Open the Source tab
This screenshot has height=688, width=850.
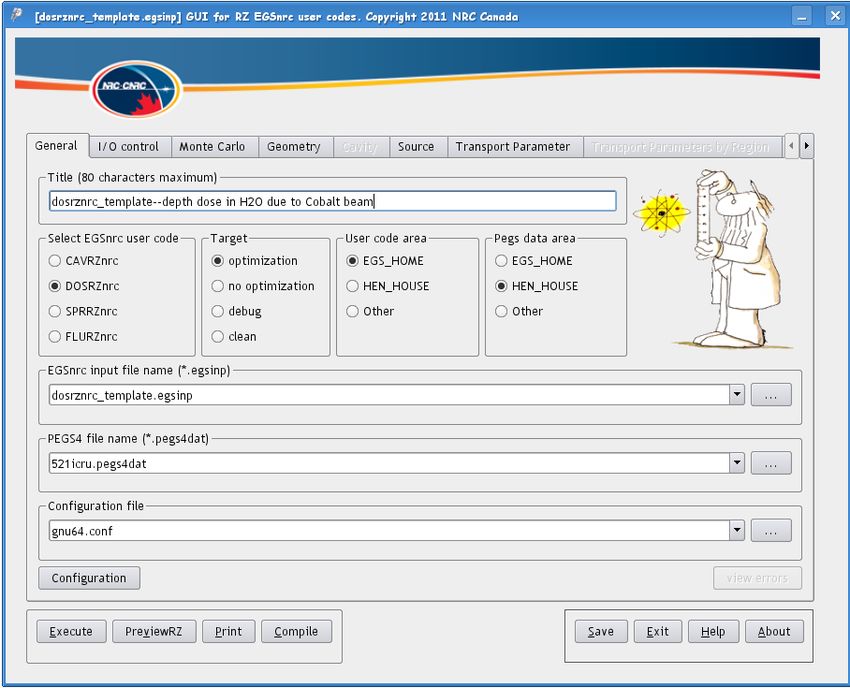click(416, 147)
